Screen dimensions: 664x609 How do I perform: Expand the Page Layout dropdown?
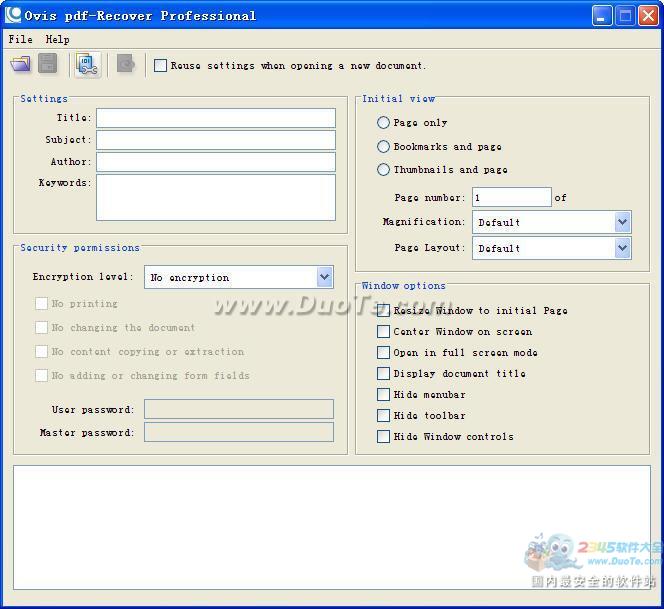552,248
